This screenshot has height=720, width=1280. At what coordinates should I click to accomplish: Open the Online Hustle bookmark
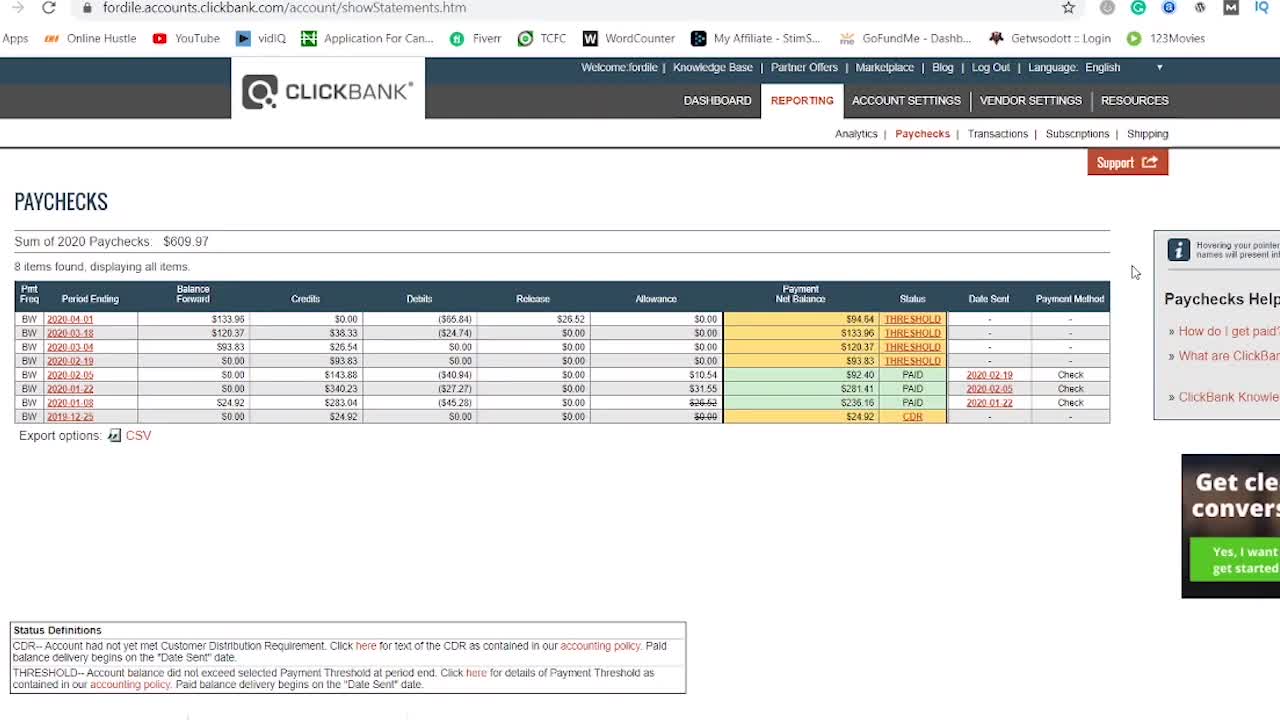tap(90, 39)
